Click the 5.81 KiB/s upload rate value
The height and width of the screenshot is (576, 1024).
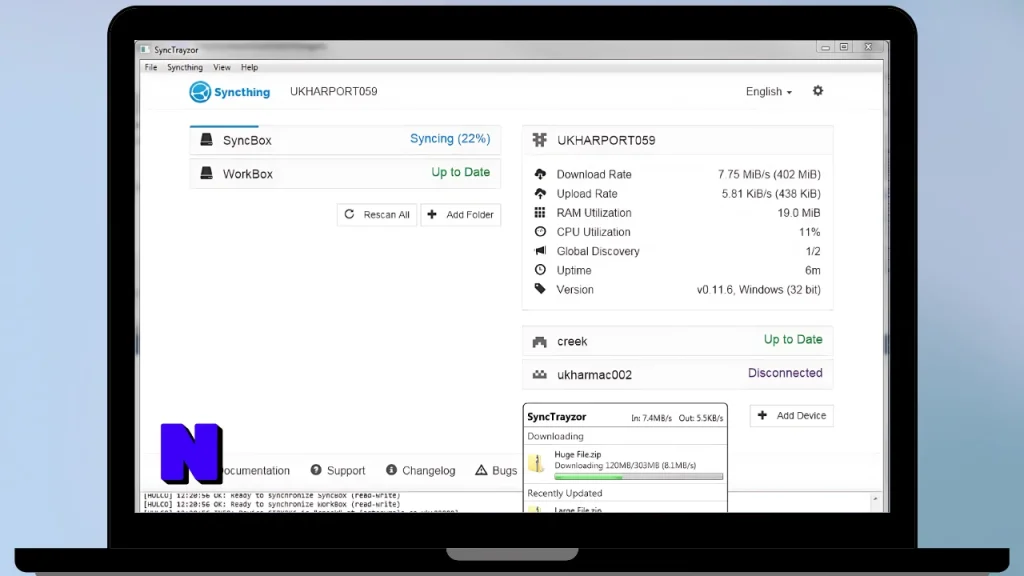pyautogui.click(x=771, y=193)
